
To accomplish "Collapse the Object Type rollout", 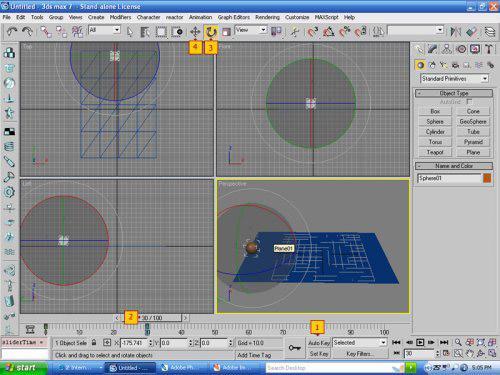I will point(454,93).
